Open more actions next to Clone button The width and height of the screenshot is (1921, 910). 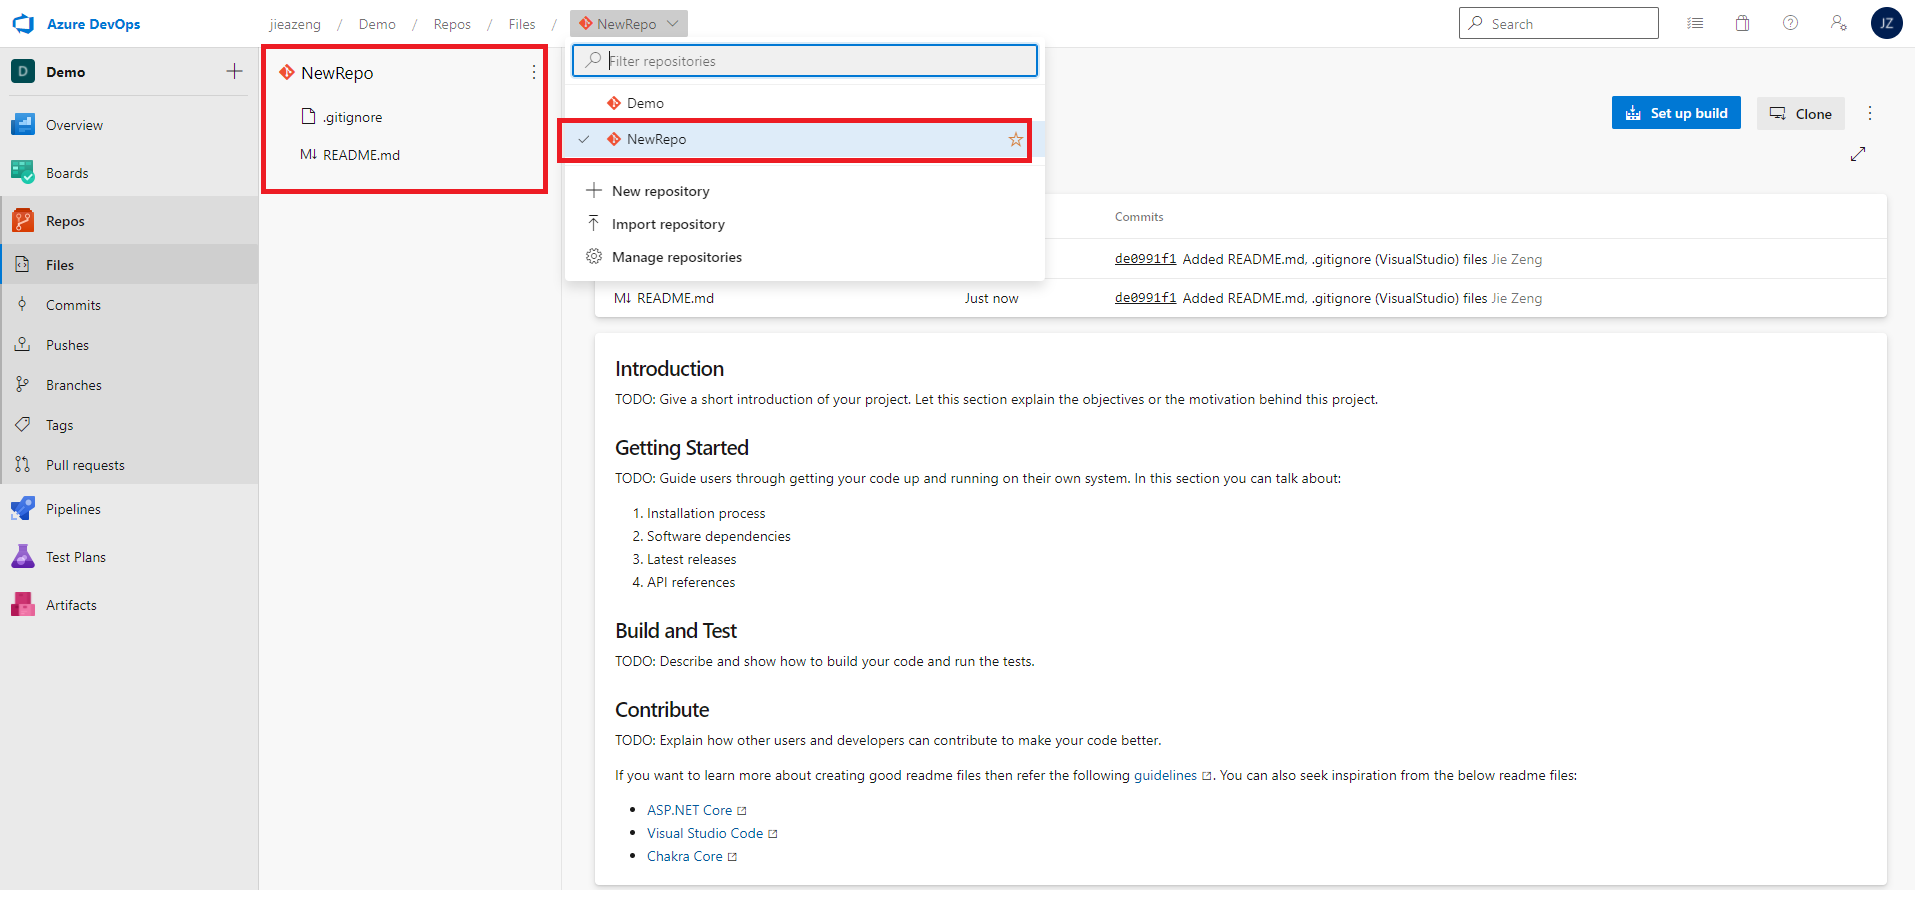pyautogui.click(x=1870, y=113)
